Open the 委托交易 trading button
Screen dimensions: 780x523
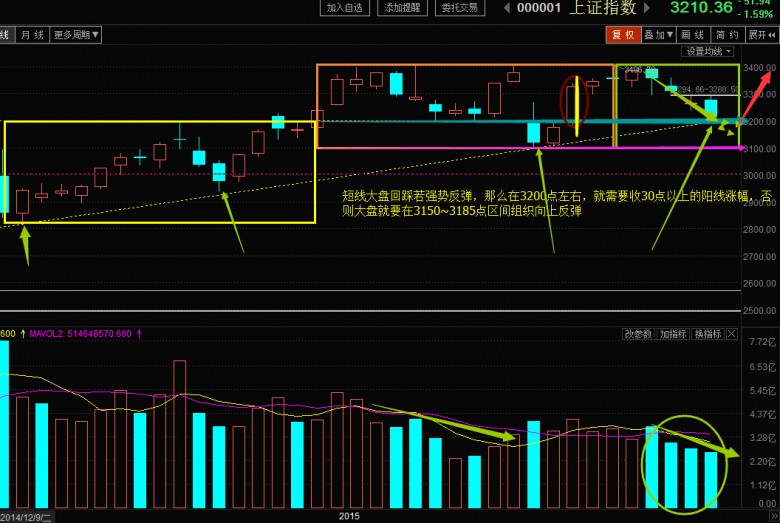[x=460, y=8]
